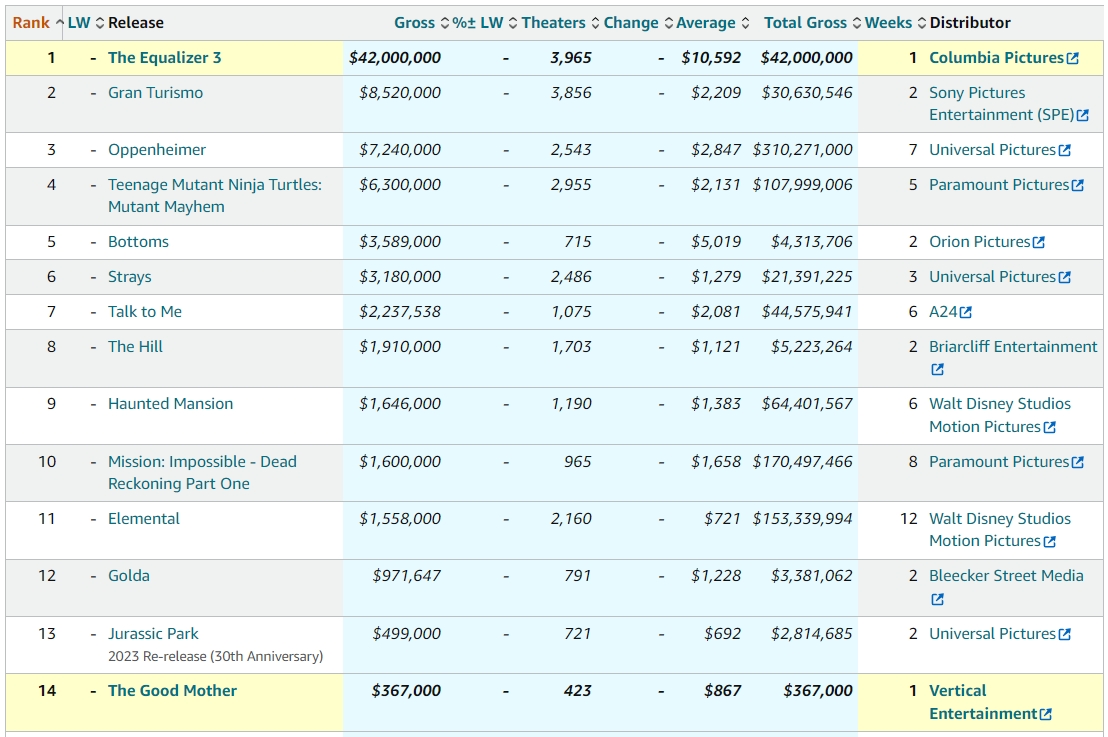Open Paramount Pictures link in Ninja Turtles row
The width and height of the screenshot is (1108, 737).
[x=999, y=185]
